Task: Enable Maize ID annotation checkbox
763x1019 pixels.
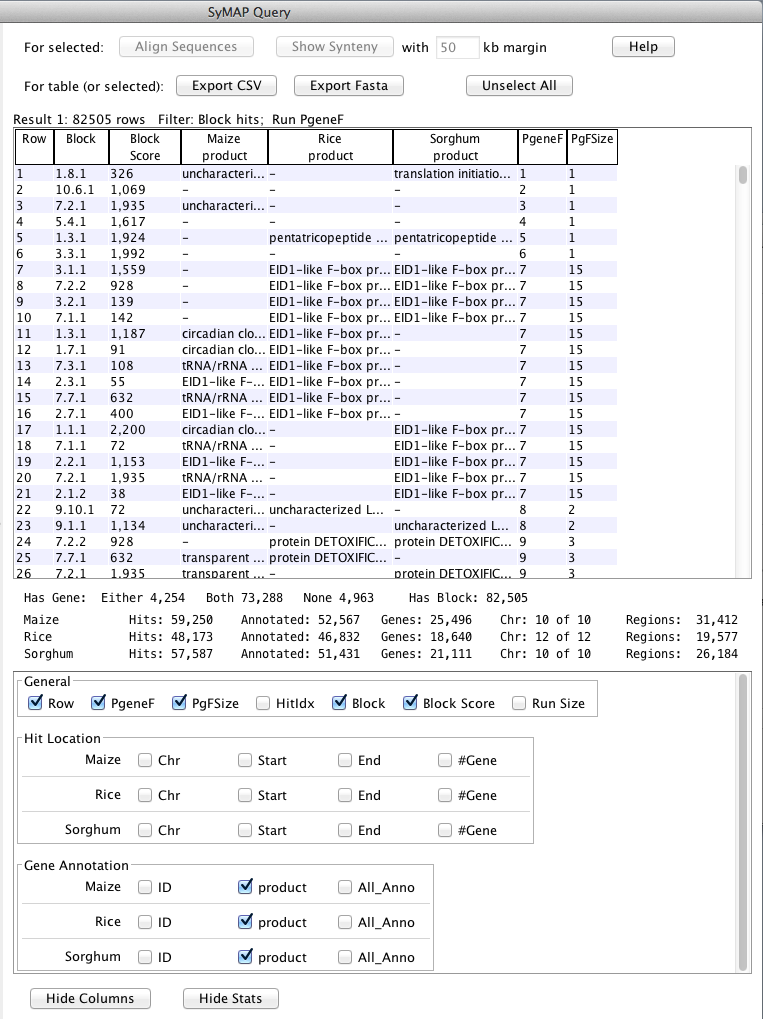Action: [x=145, y=887]
